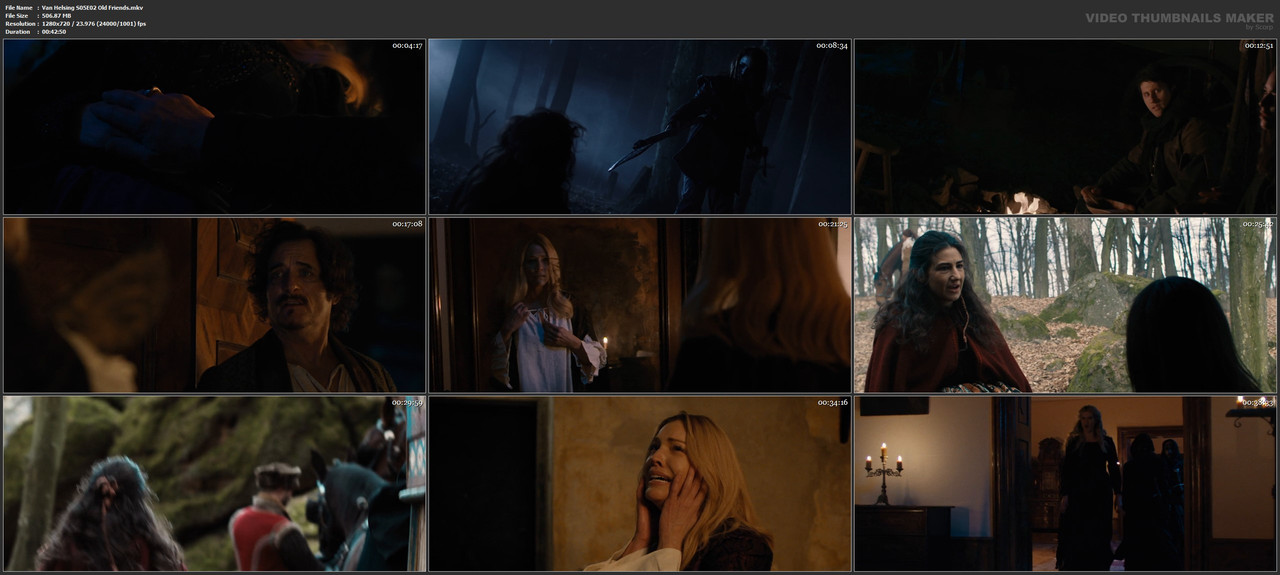
Task: Click the timestamp 00:29:59
Action: click(407, 402)
